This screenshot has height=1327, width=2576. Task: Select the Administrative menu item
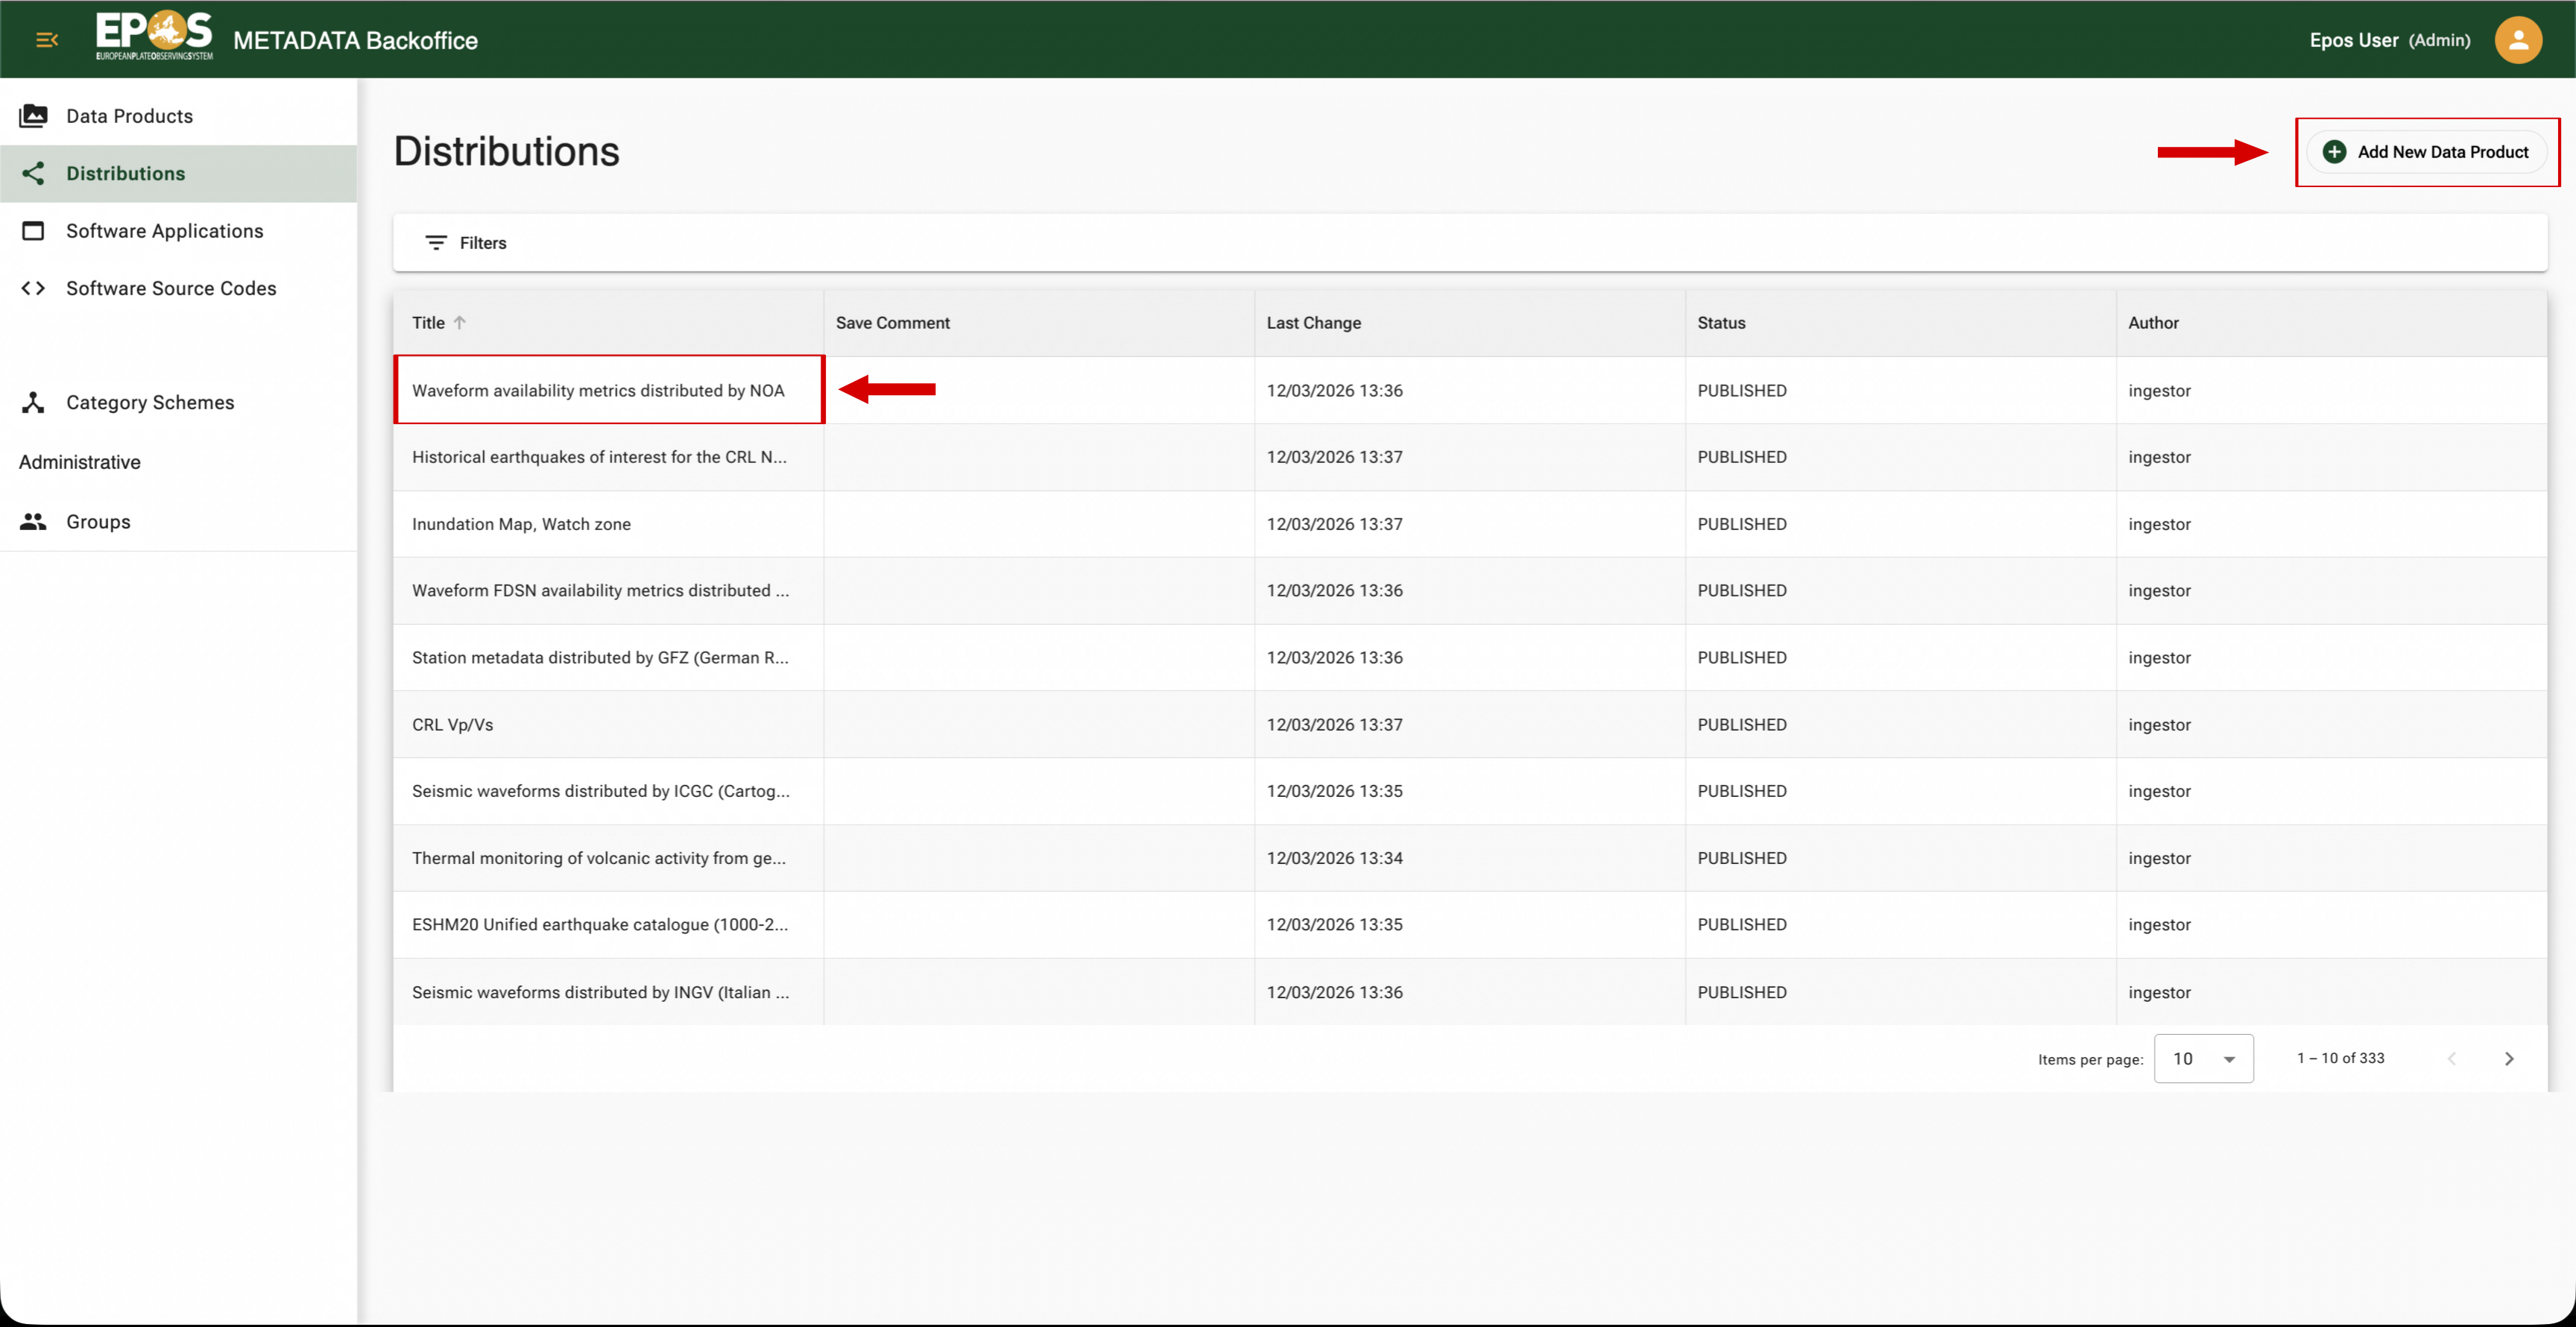click(x=79, y=462)
